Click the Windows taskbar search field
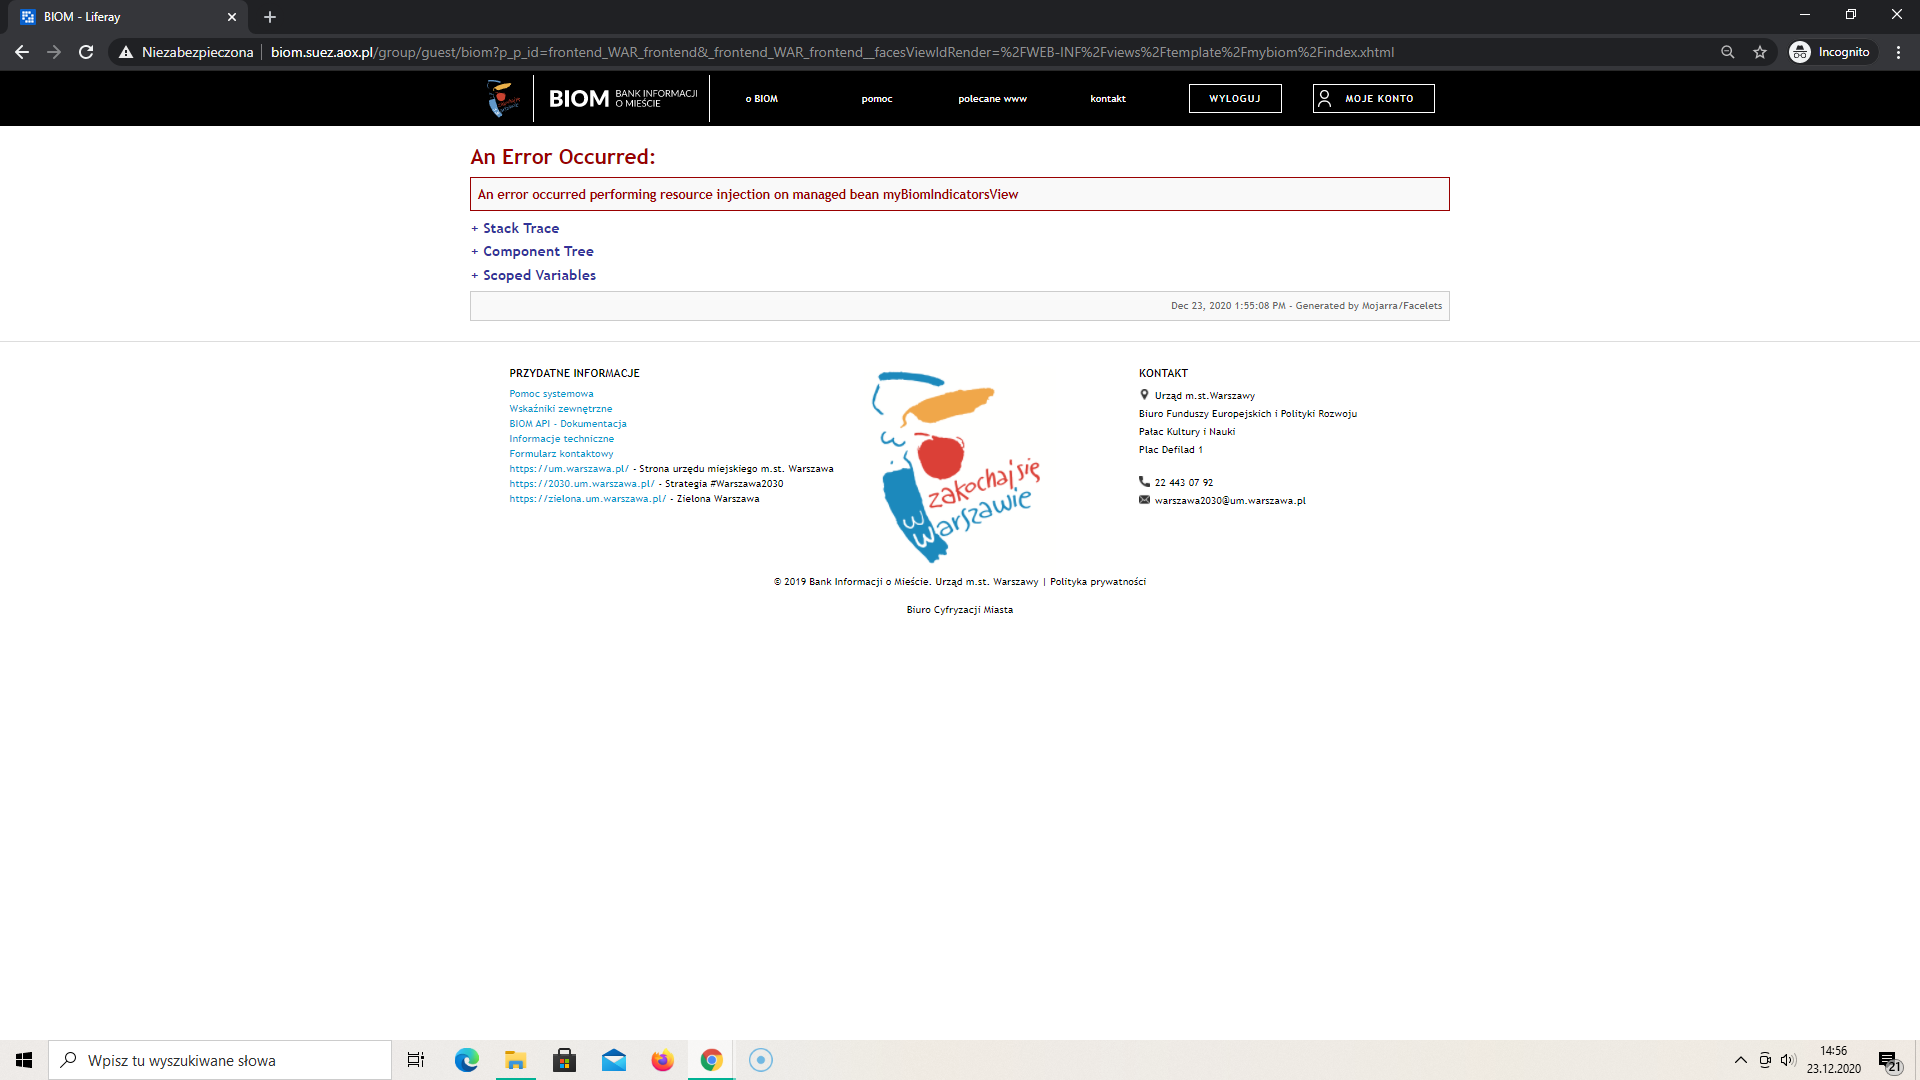The width and height of the screenshot is (1920, 1080). [x=220, y=1060]
